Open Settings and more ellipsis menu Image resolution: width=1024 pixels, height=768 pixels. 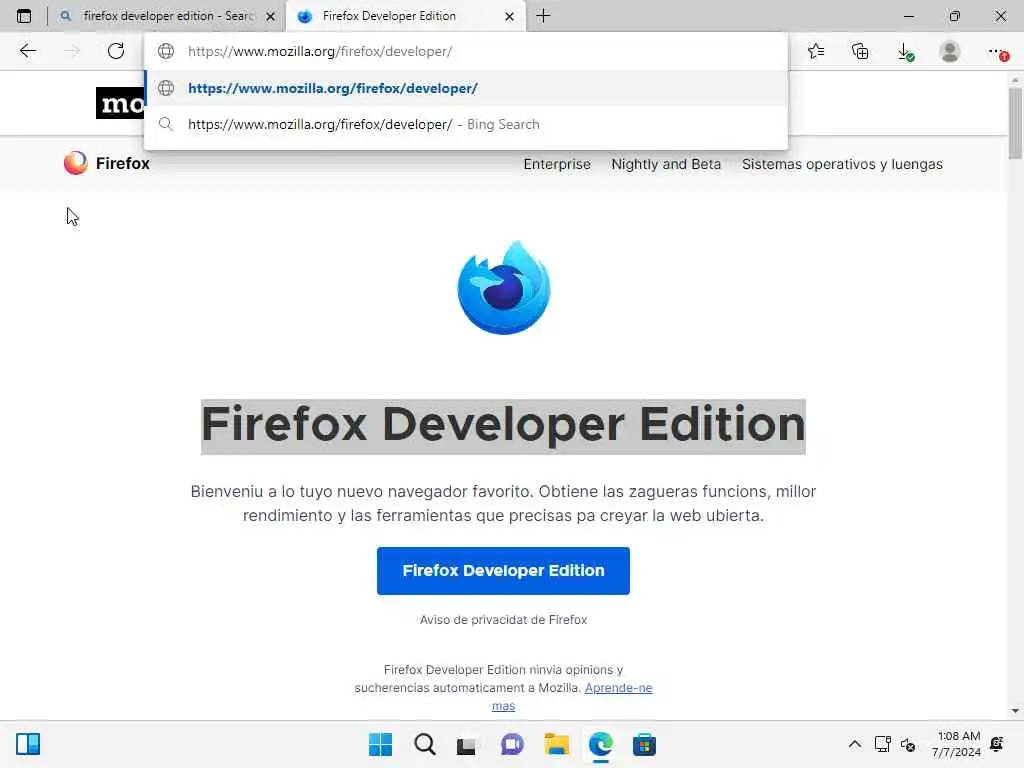(997, 52)
